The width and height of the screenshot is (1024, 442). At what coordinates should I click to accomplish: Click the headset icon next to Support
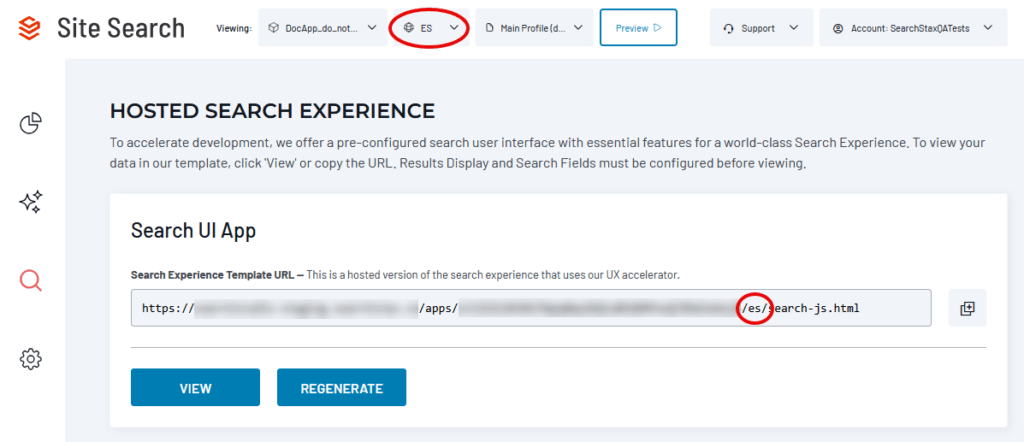click(x=727, y=28)
